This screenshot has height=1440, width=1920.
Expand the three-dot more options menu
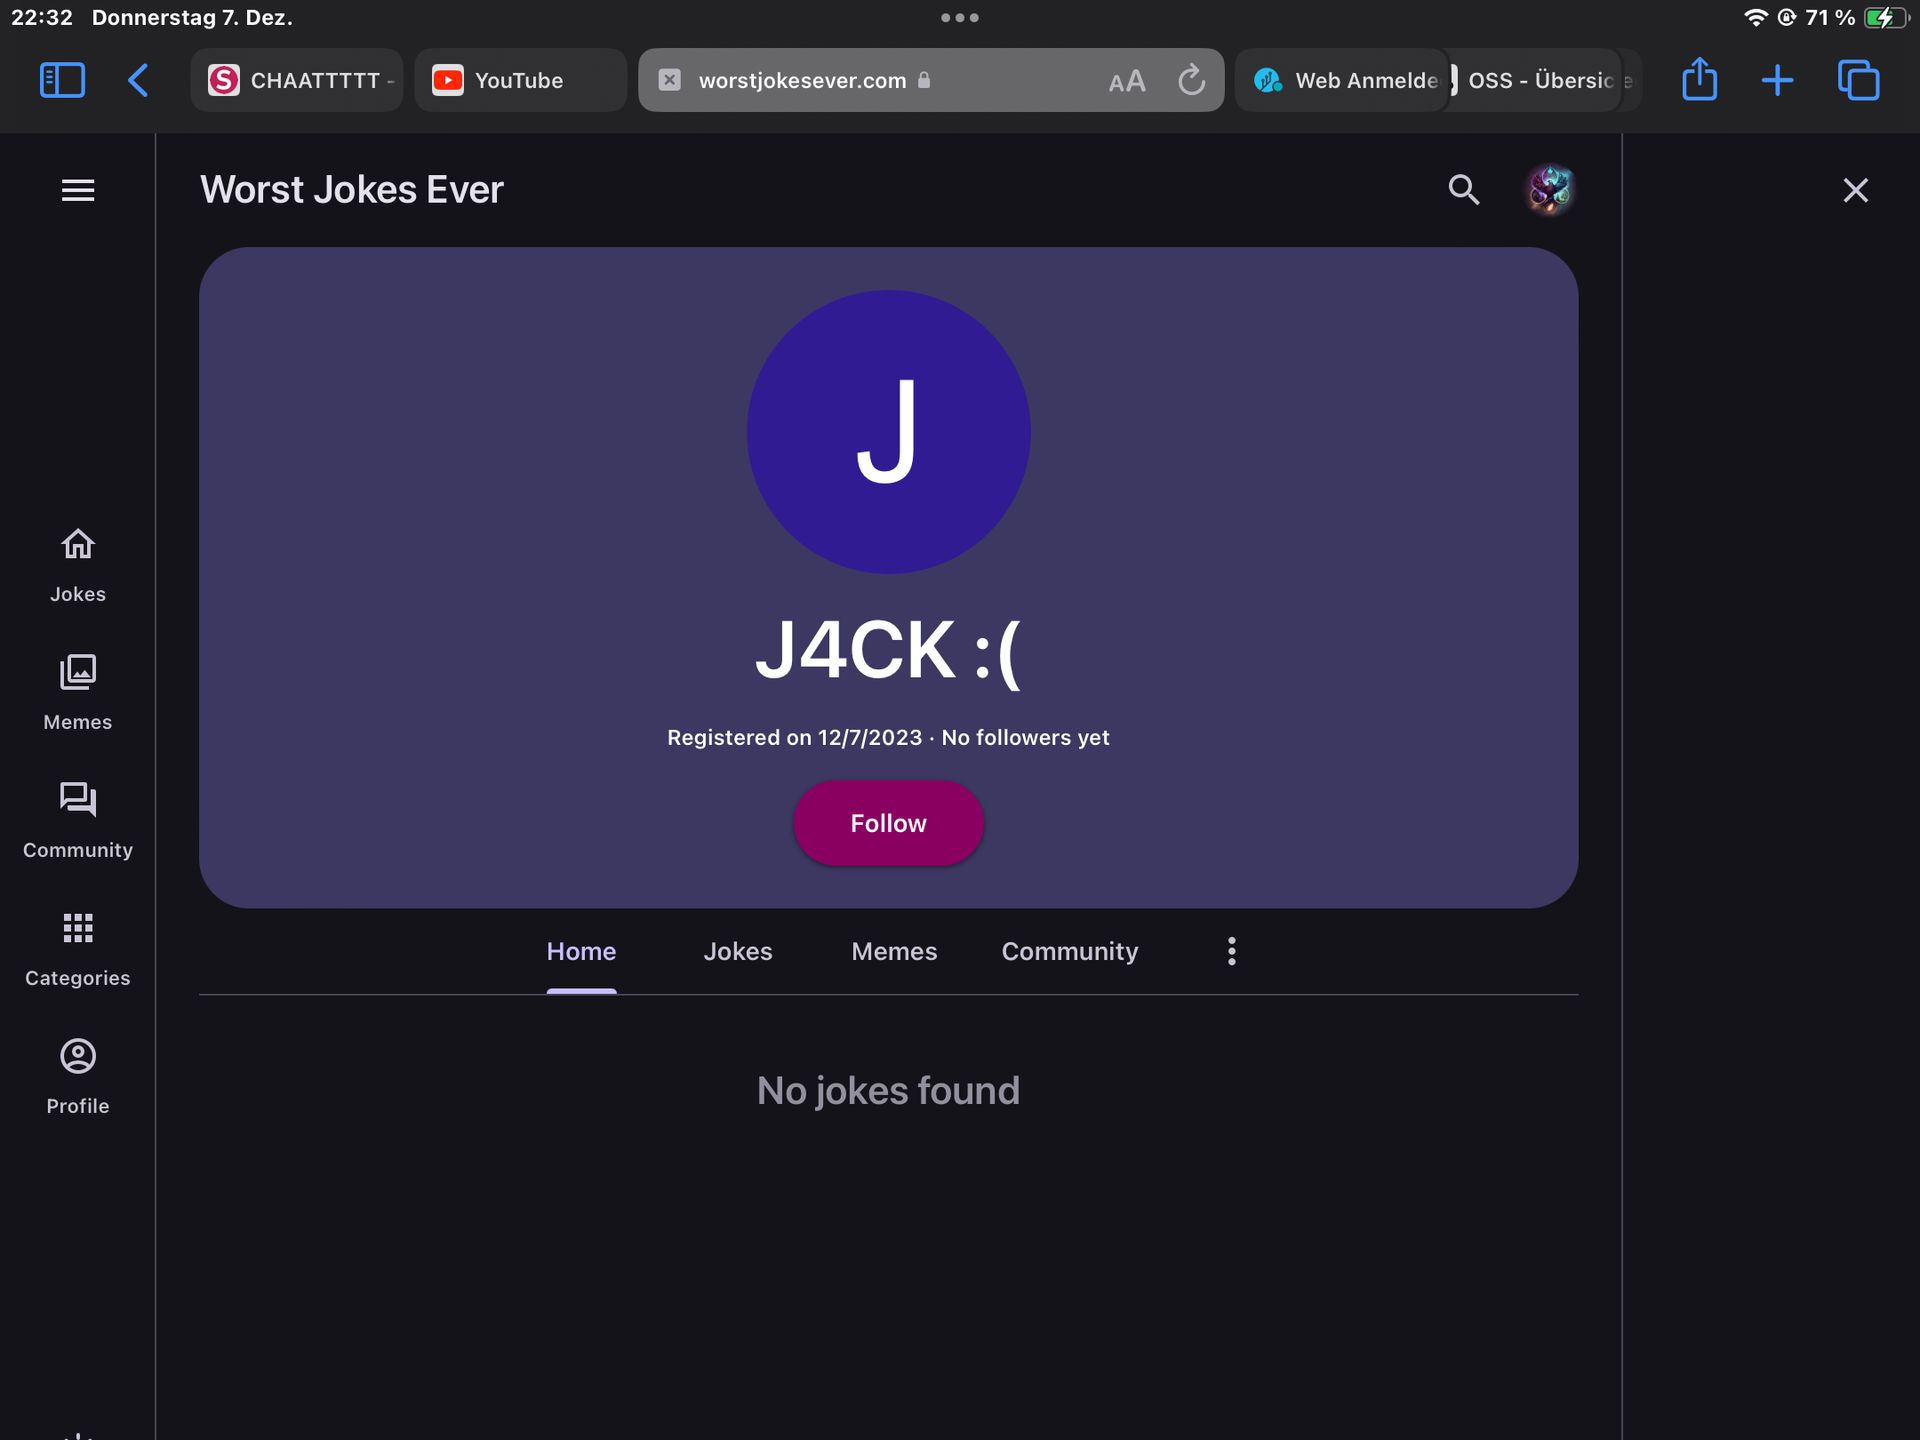tap(1231, 951)
